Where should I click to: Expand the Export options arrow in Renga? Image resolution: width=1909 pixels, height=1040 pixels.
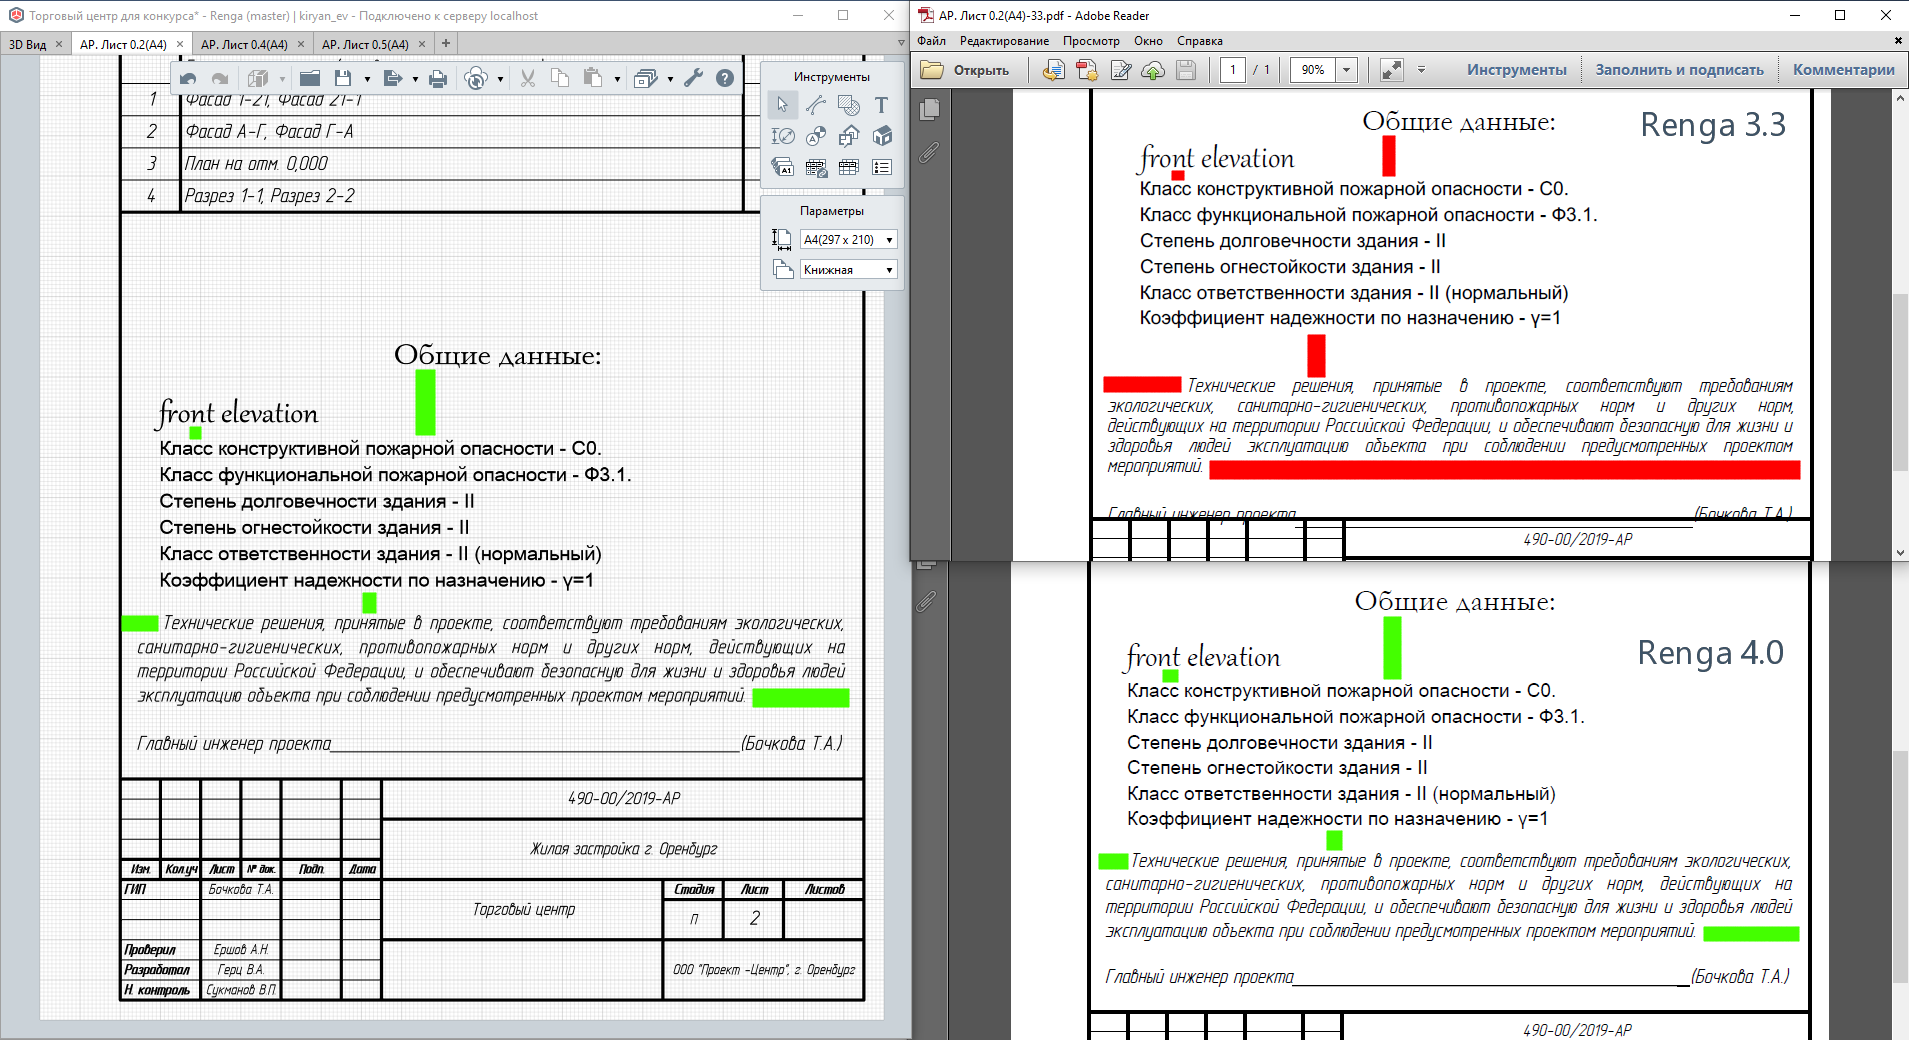point(414,79)
